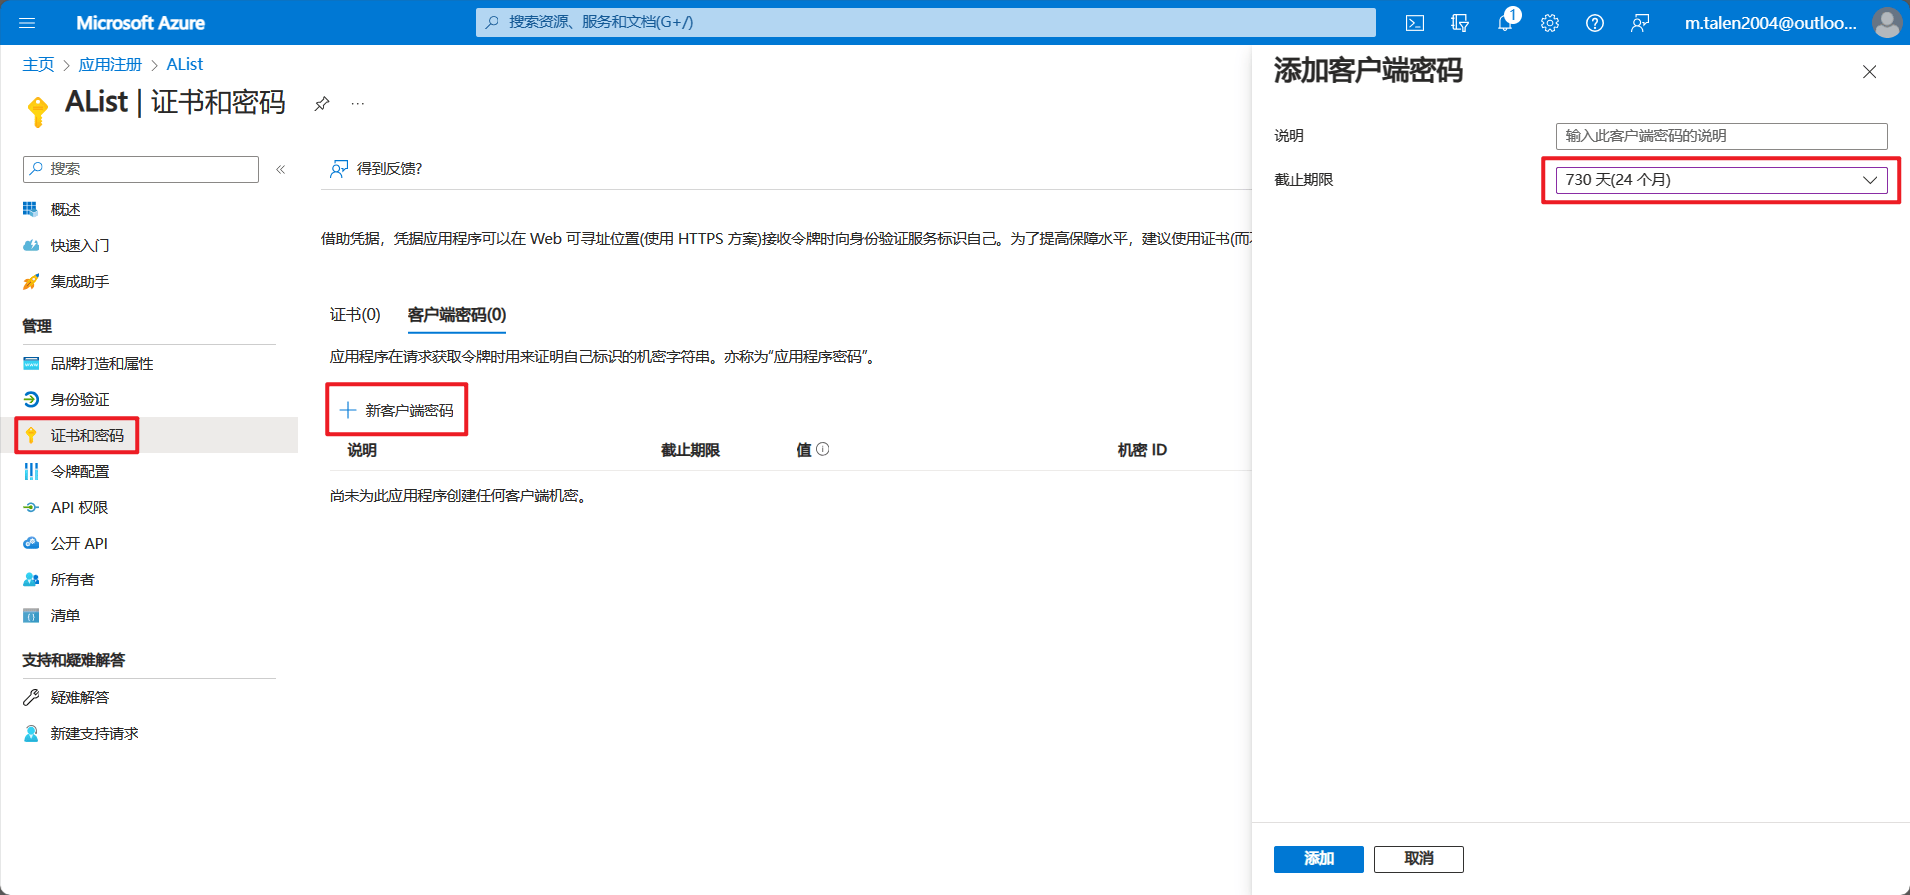Click 新客户端密码 to add a secret
Screen dimensions: 1910x895
click(x=397, y=410)
